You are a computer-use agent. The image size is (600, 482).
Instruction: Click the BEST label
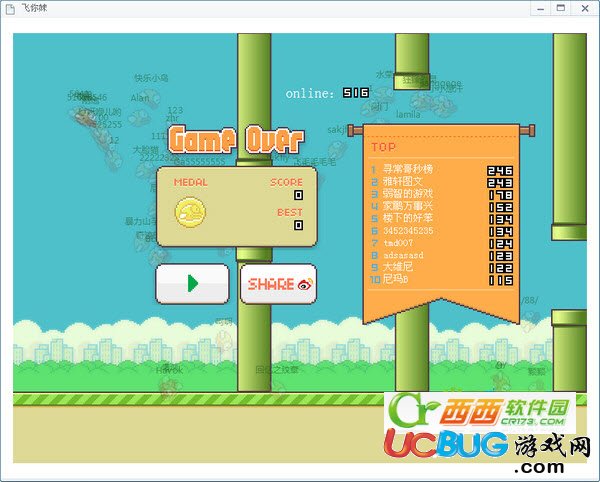290,212
